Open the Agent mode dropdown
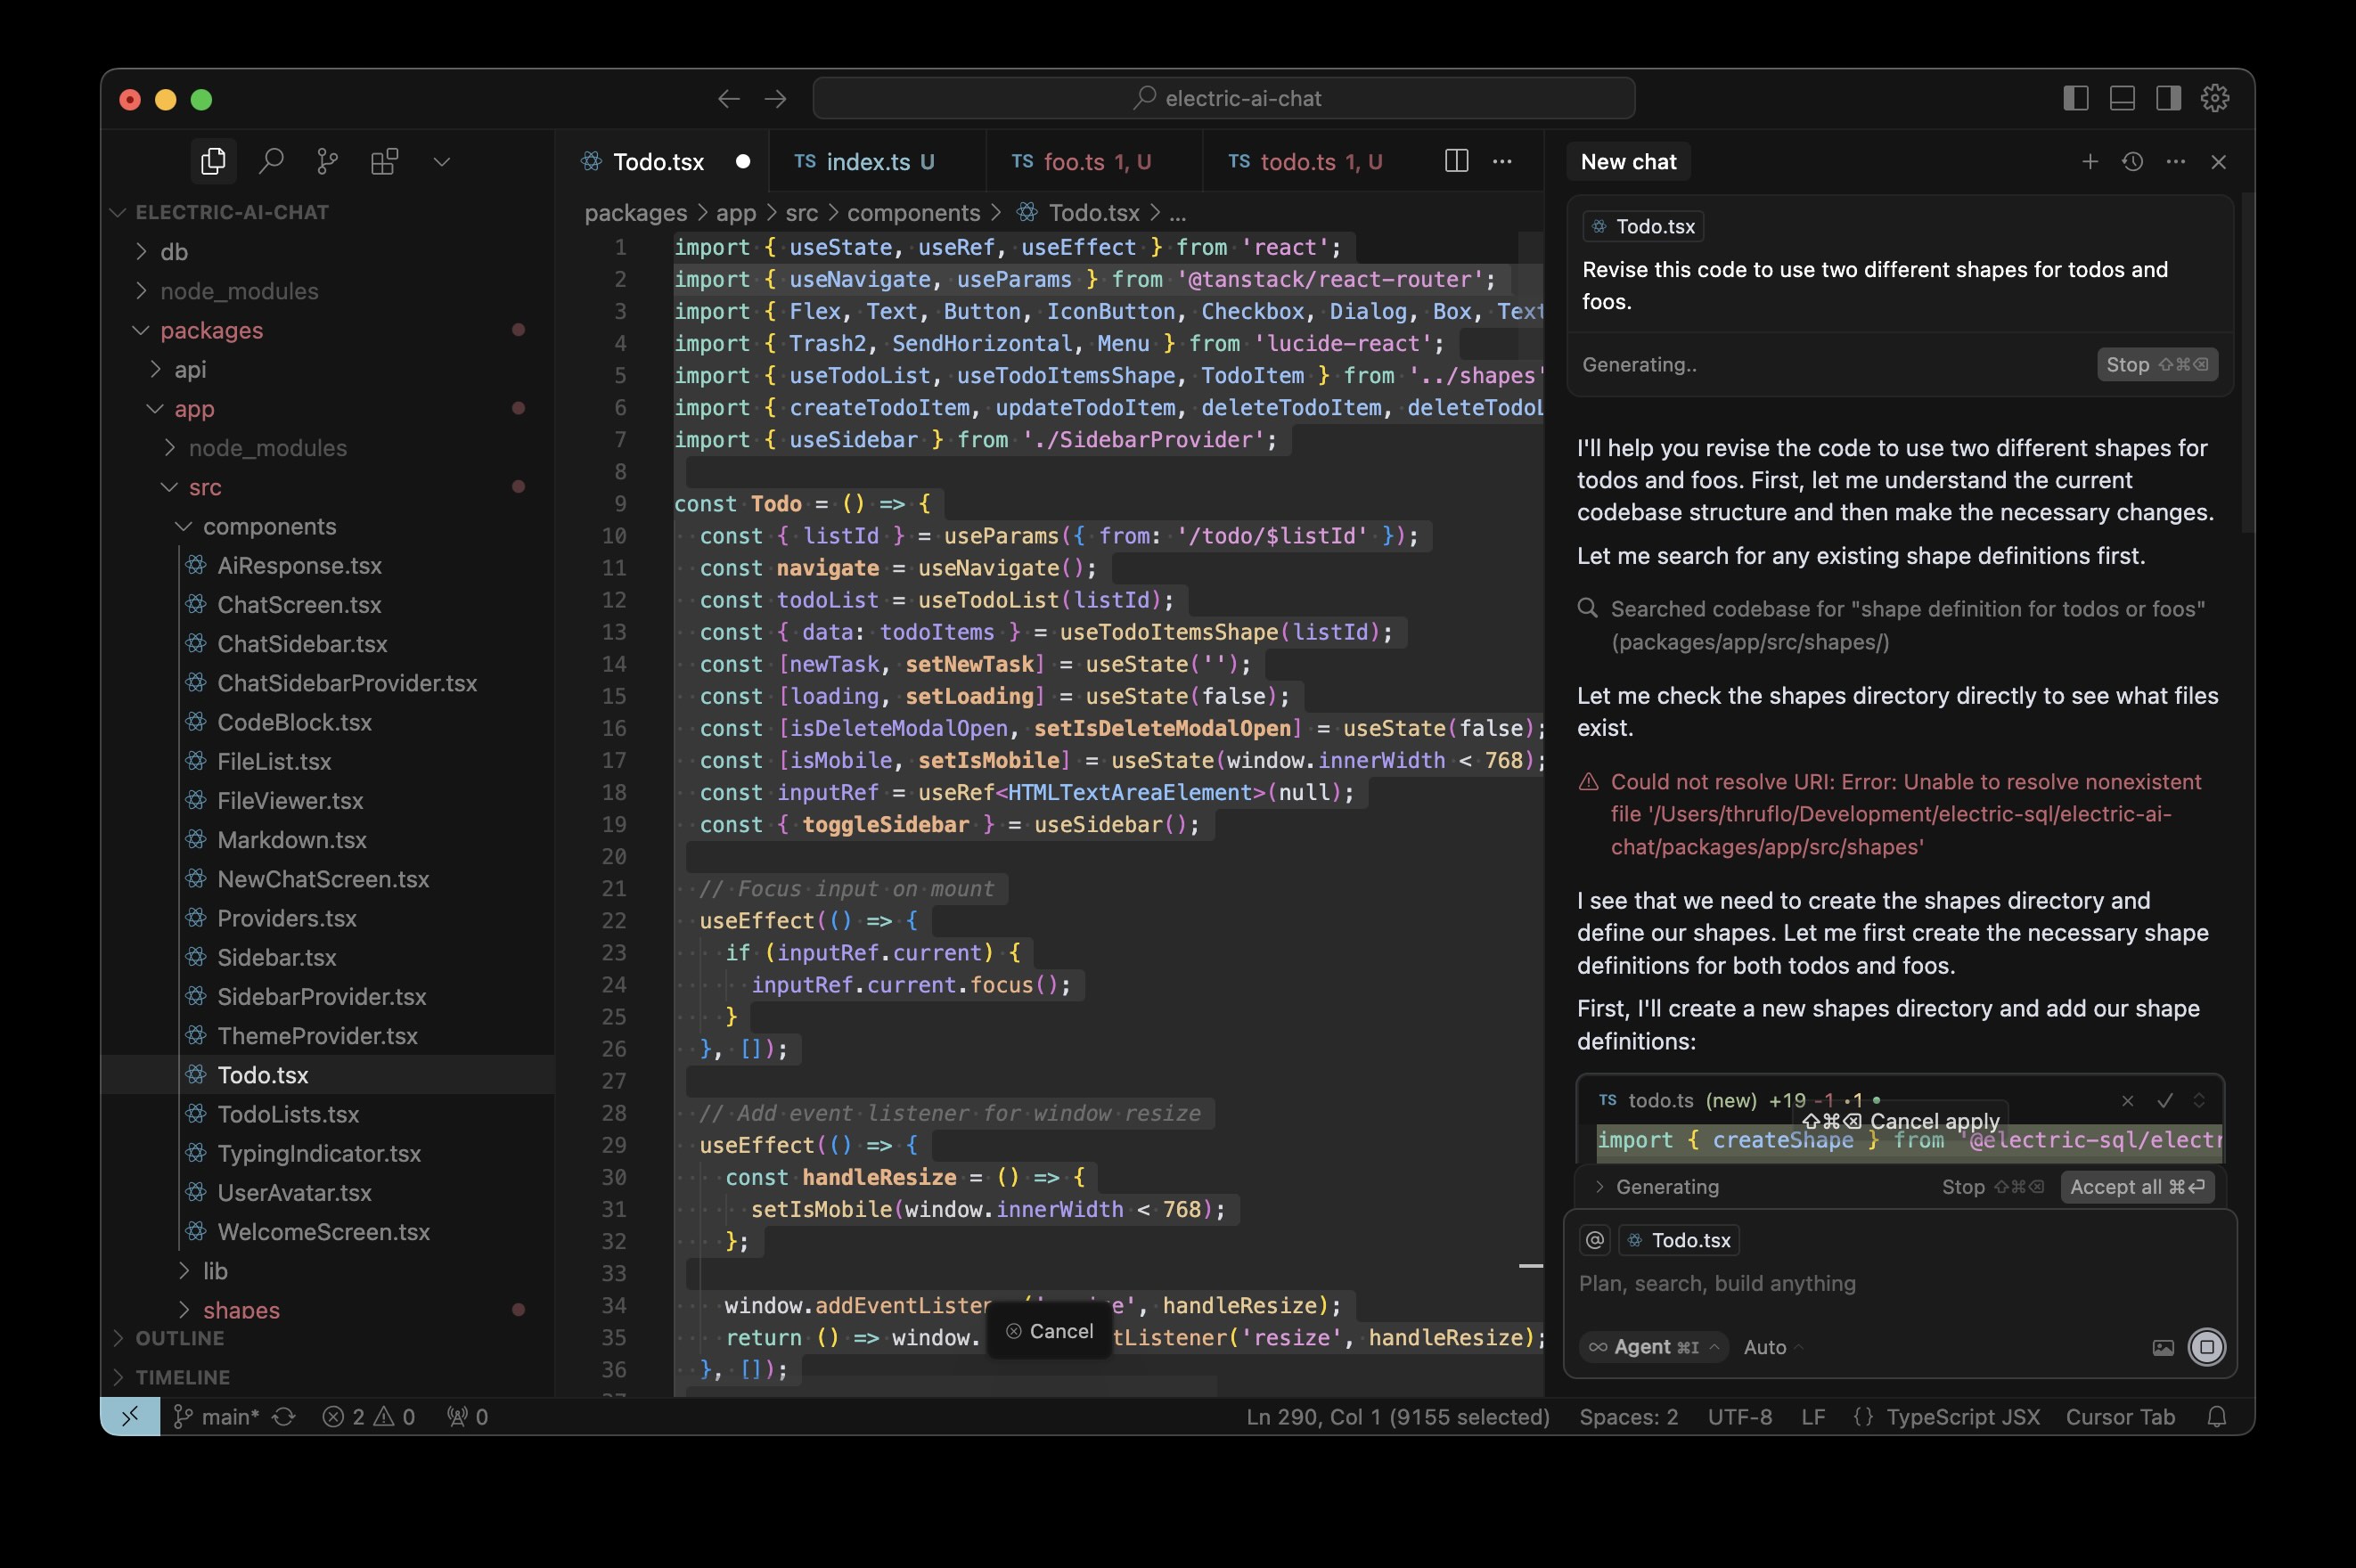The height and width of the screenshot is (1568, 2356). click(x=1654, y=1347)
